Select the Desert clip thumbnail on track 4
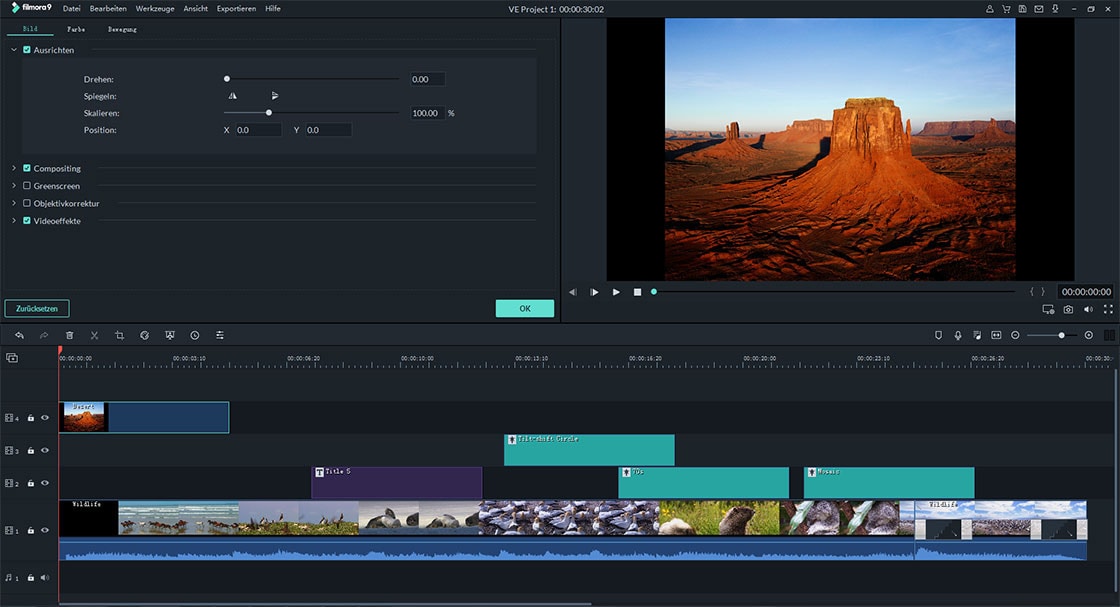1120x607 pixels. click(84, 417)
